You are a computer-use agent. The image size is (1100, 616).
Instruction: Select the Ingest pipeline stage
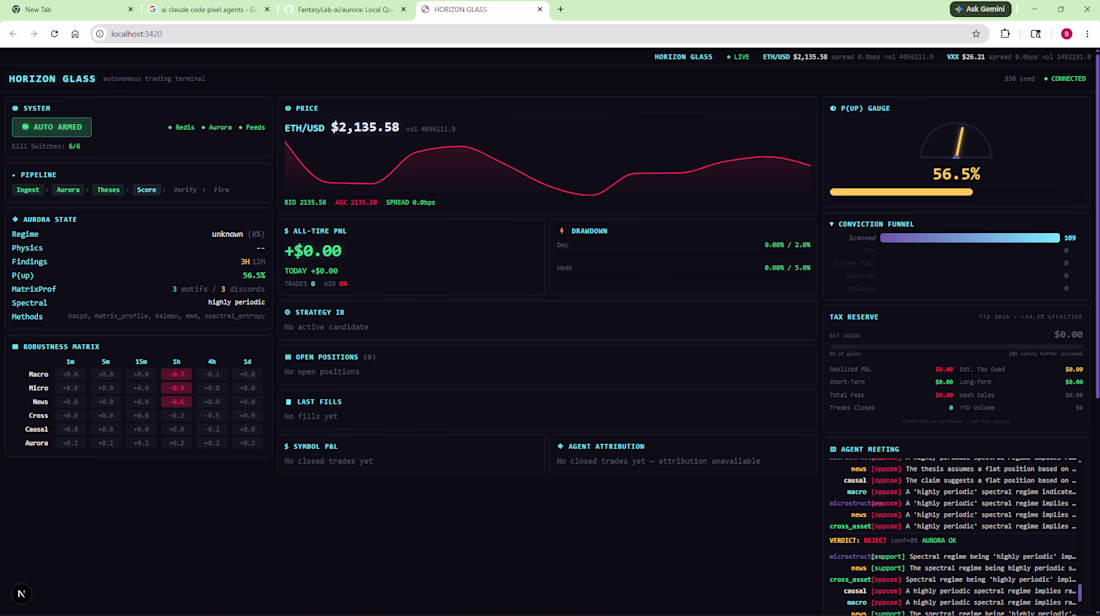point(27,189)
